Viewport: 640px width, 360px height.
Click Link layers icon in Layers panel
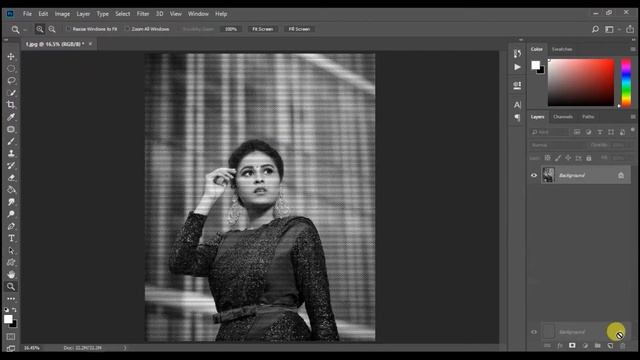pos(547,346)
